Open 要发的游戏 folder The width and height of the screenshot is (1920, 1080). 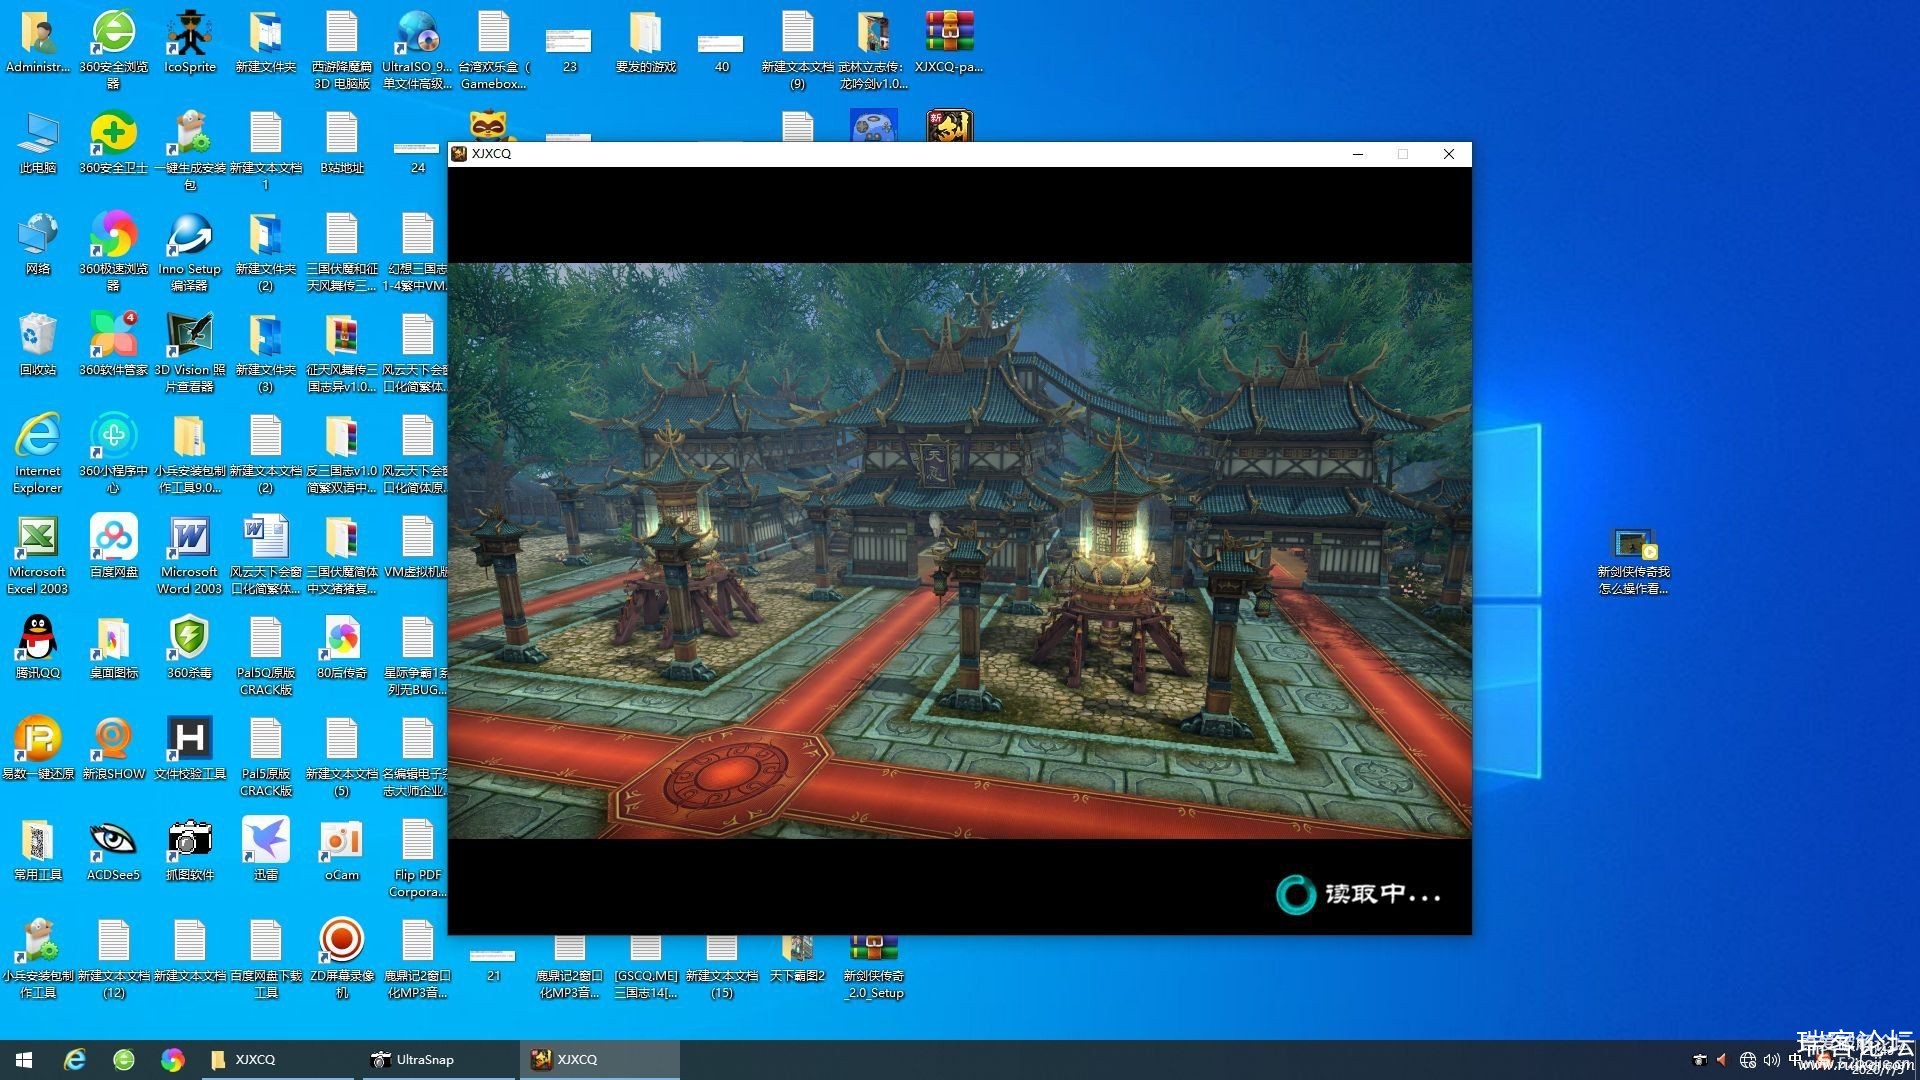(646, 43)
